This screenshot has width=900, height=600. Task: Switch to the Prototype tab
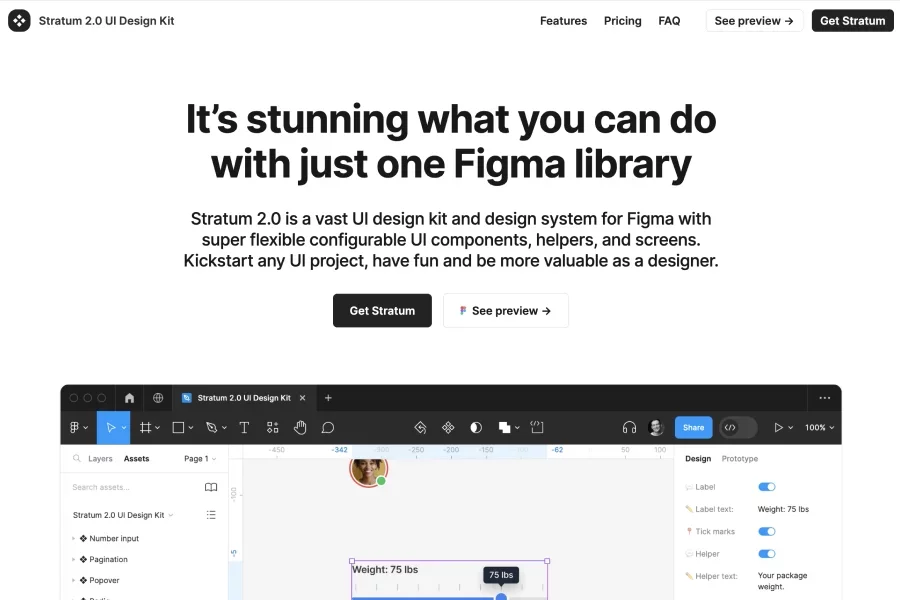tap(739, 459)
